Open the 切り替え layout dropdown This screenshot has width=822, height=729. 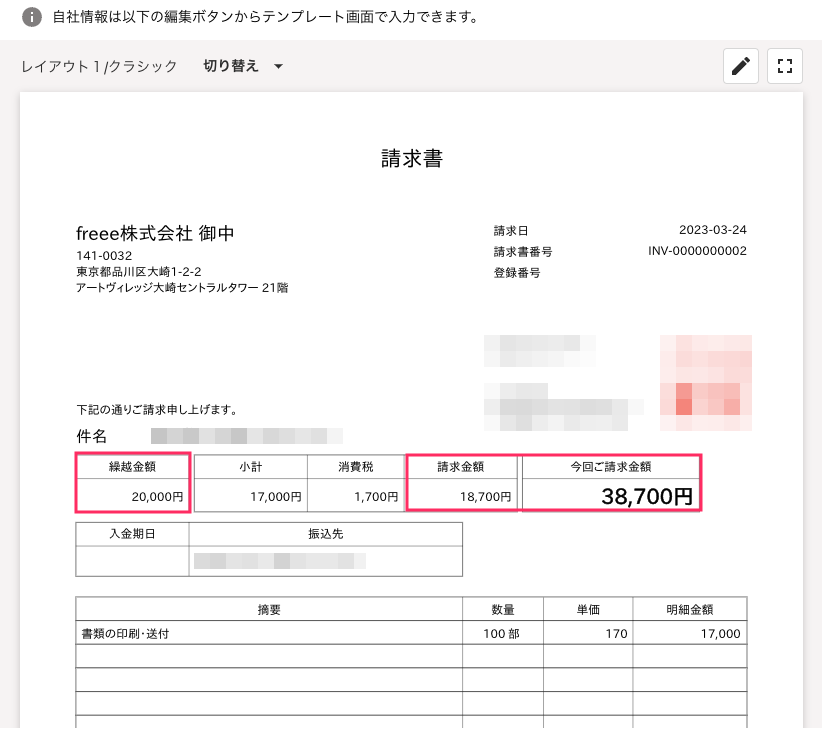tap(243, 66)
